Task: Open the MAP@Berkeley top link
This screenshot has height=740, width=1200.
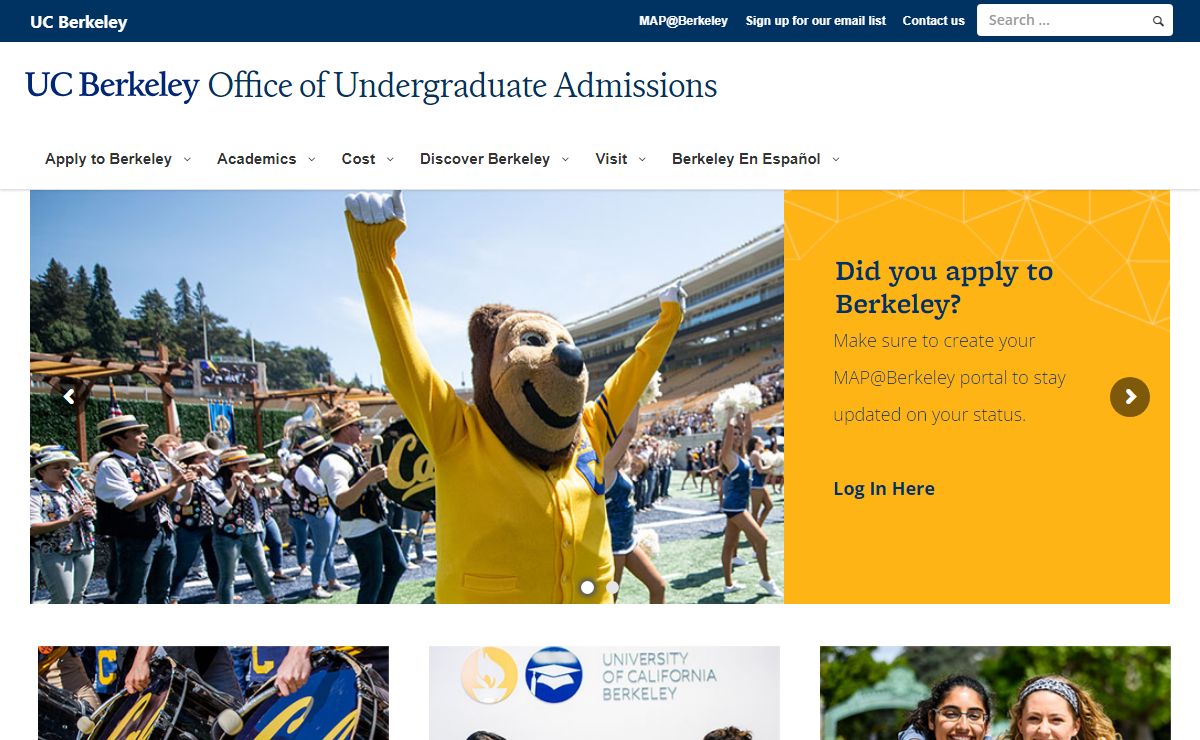Action: (x=683, y=21)
